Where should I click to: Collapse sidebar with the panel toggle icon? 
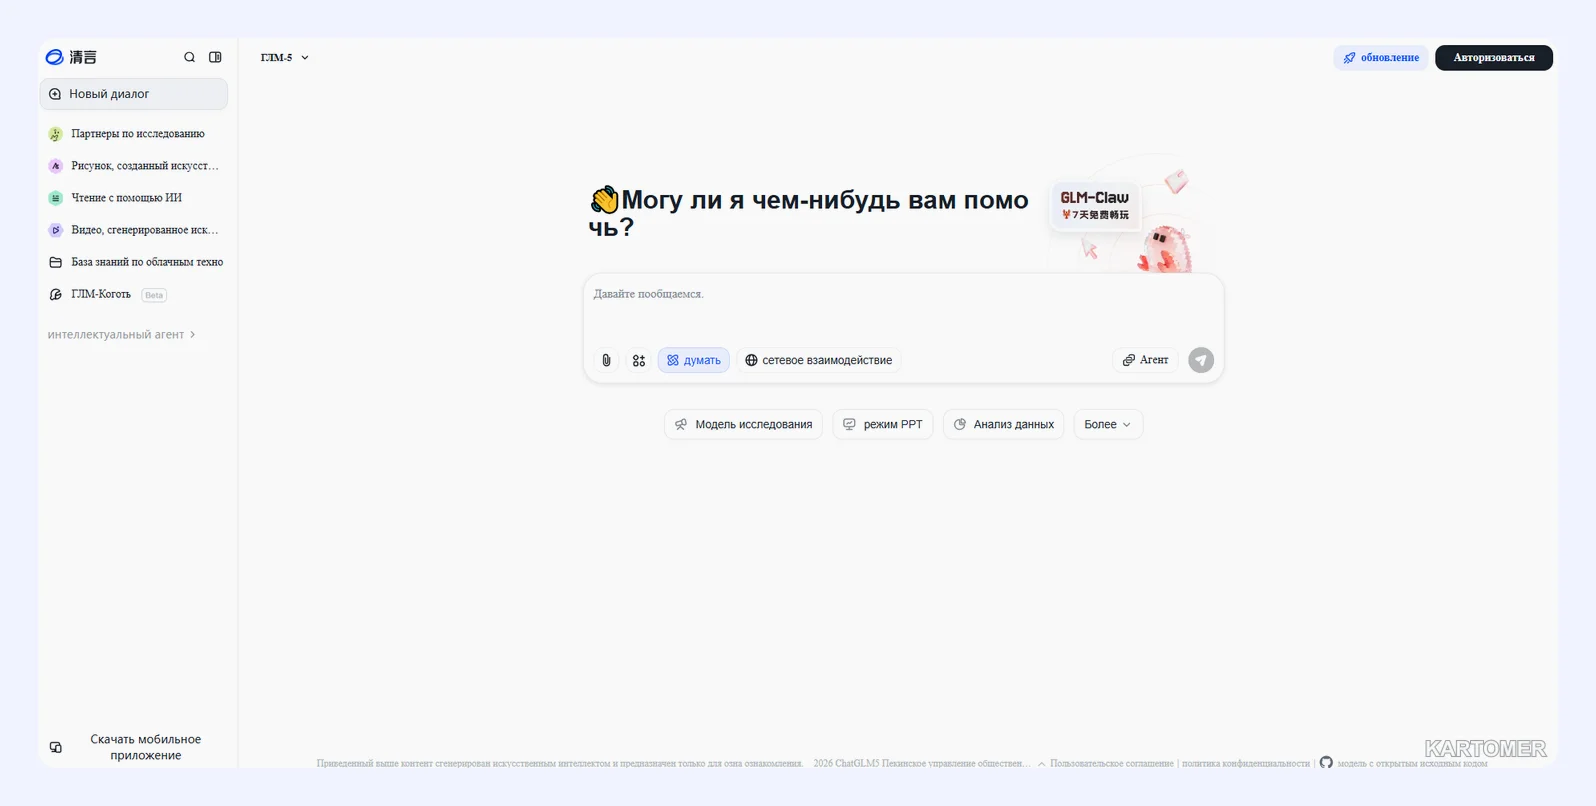[215, 57]
